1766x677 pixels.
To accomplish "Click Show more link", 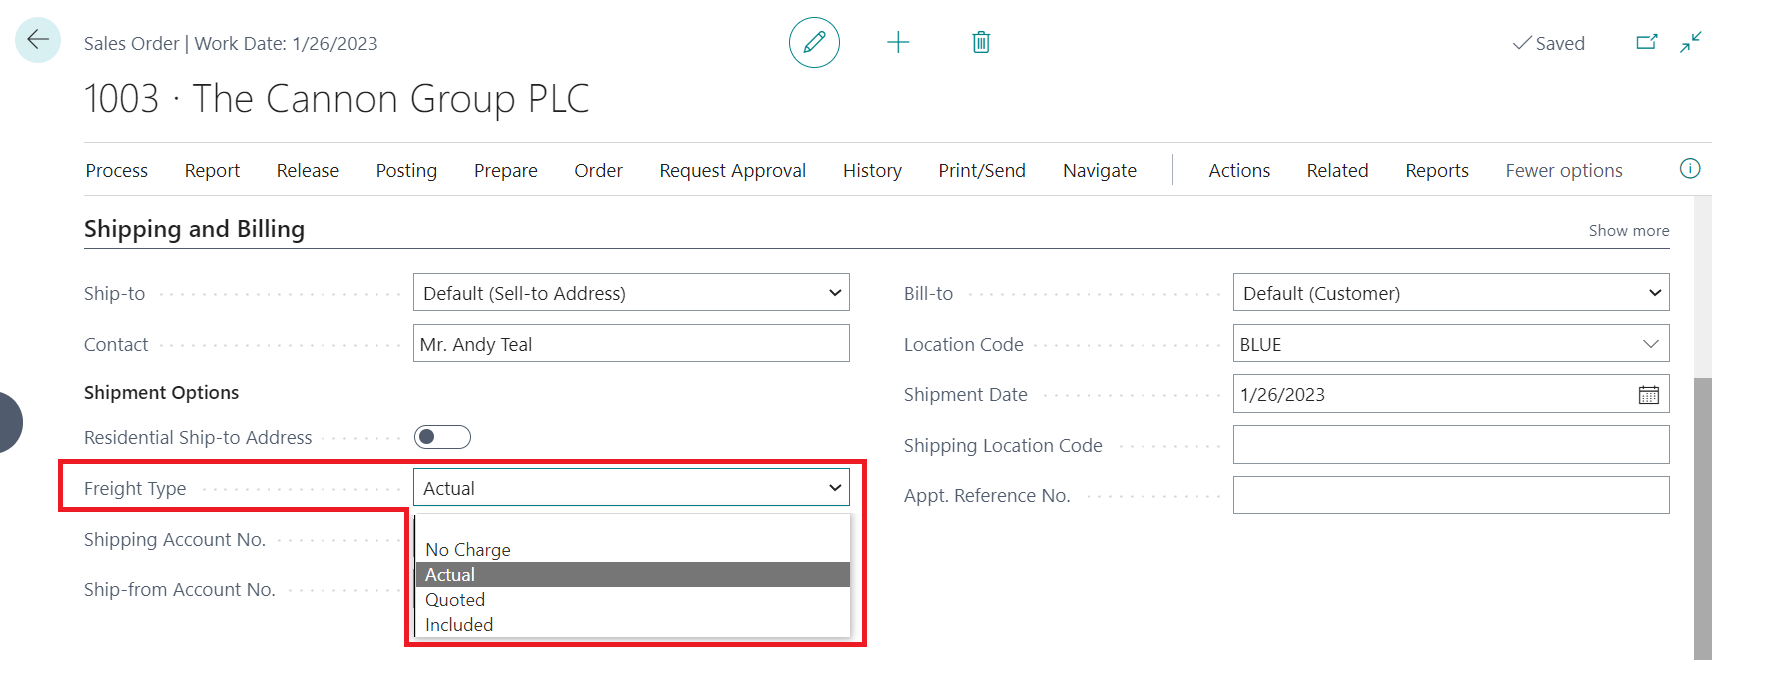I will pos(1628,231).
